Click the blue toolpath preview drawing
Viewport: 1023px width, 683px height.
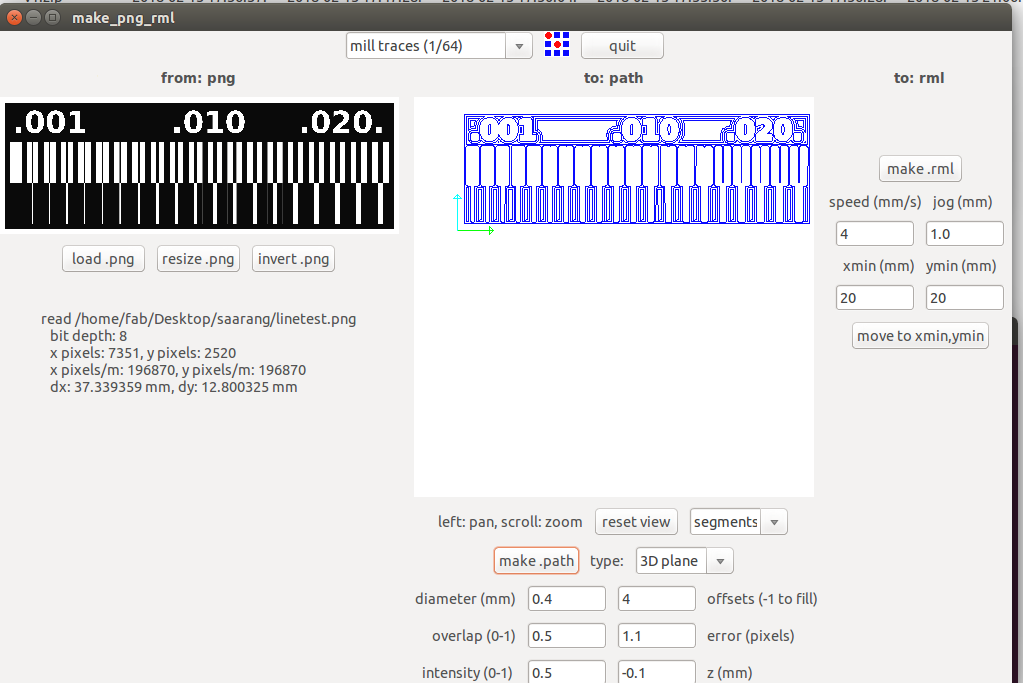pyautogui.click(x=637, y=170)
